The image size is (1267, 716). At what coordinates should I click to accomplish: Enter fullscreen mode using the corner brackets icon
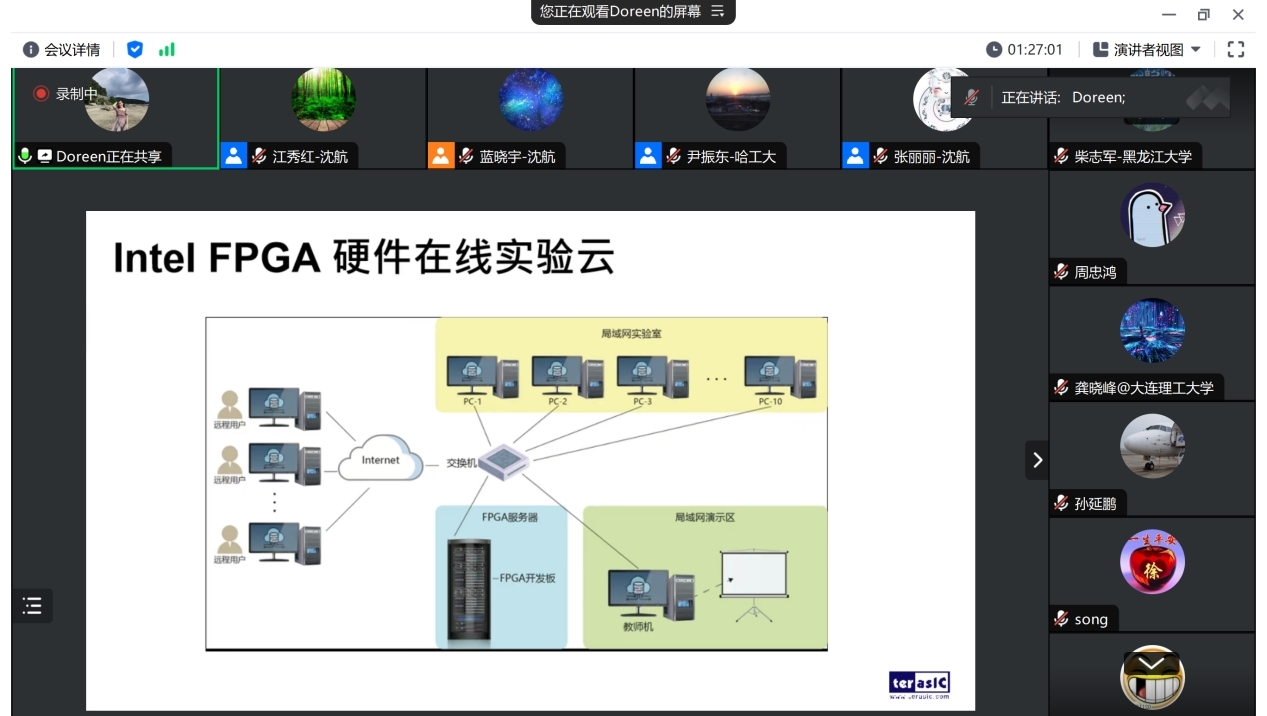(x=1235, y=49)
